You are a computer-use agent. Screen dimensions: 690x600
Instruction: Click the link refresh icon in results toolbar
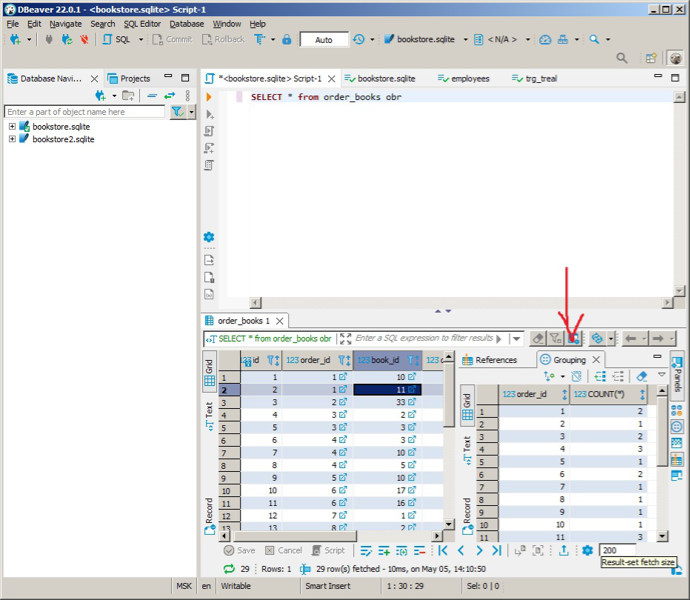click(x=597, y=338)
